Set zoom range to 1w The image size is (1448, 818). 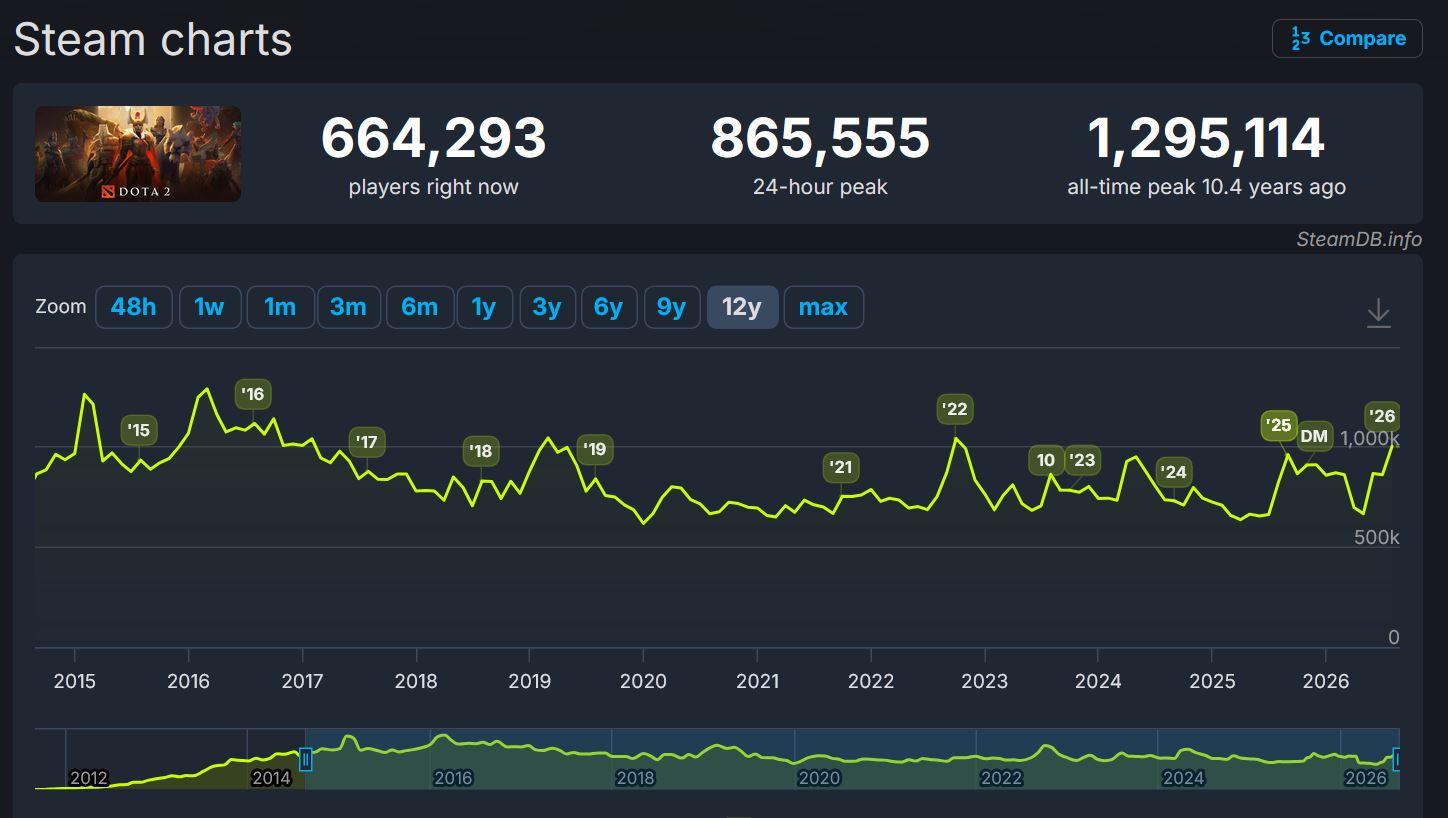pyautogui.click(x=209, y=307)
